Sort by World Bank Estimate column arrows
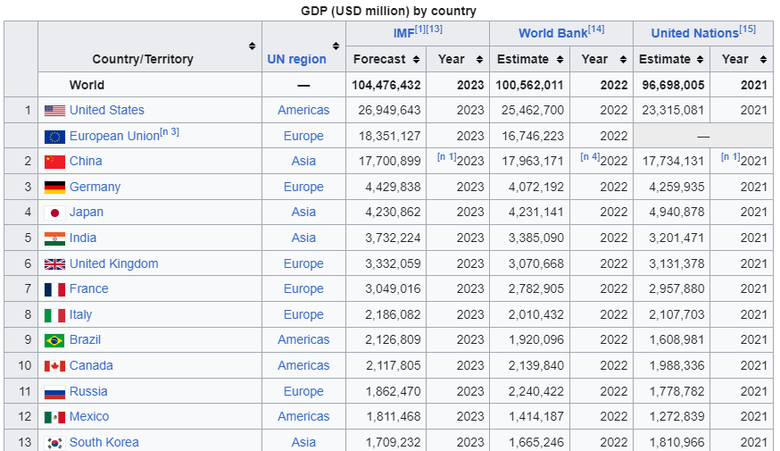Image resolution: width=780 pixels, height=451 pixels. (560, 60)
